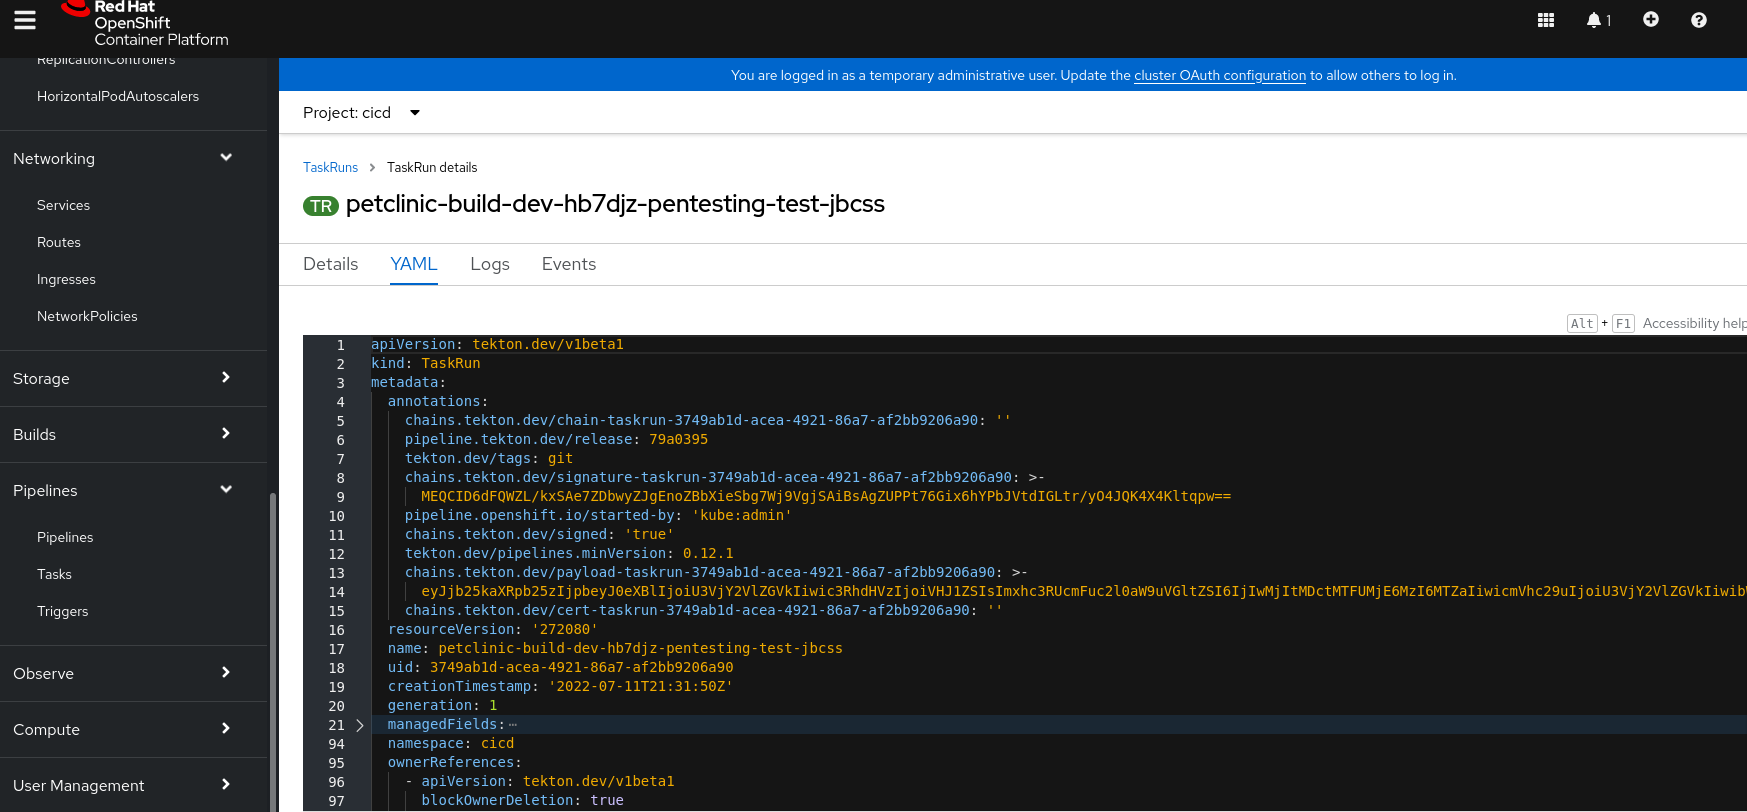Open the Project: cicd dropdown

pyautogui.click(x=362, y=113)
